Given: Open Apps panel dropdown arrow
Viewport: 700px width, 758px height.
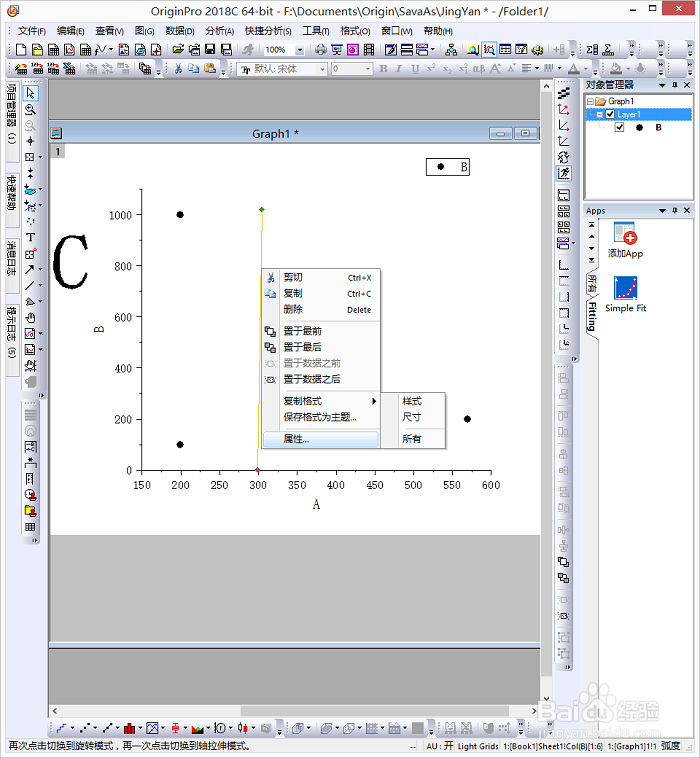Looking at the screenshot, I should pos(662,211).
